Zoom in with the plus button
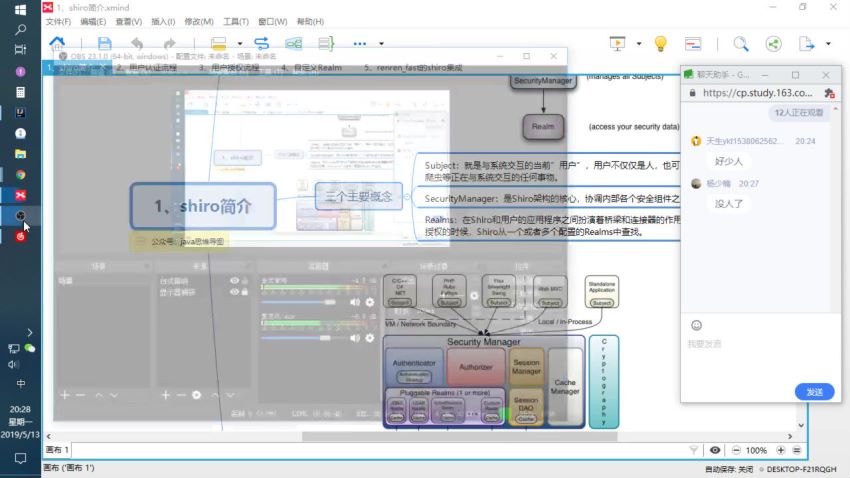This screenshot has height=478, width=850. (x=781, y=450)
